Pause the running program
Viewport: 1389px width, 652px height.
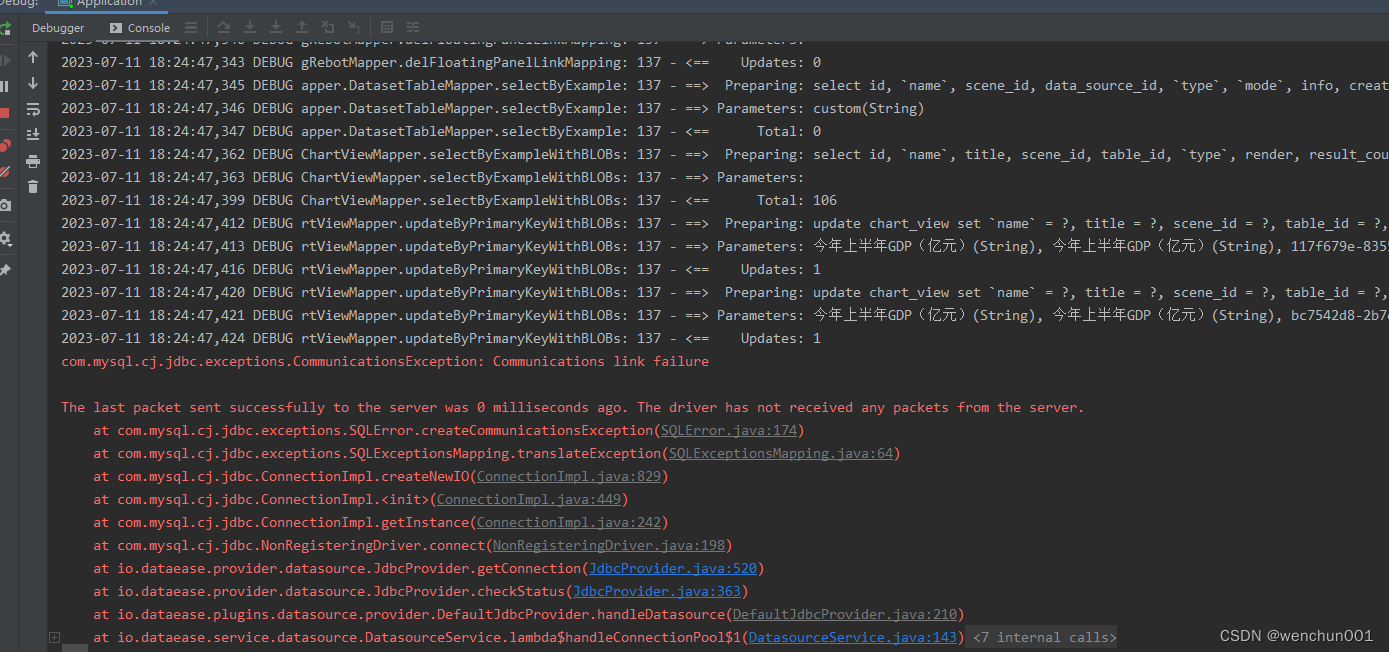pos(4,87)
